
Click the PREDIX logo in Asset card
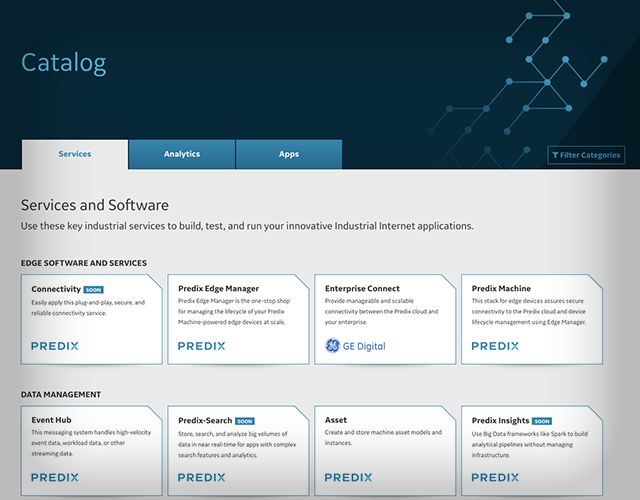point(348,478)
